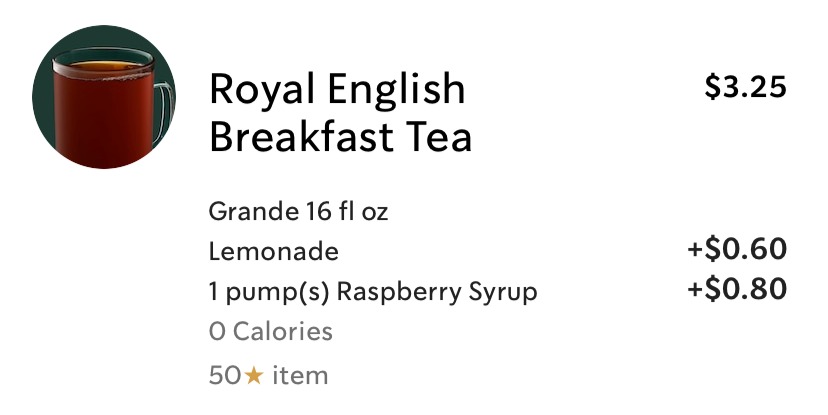Viewport: 828px width, 415px height.
Task: Click the 0 Calories label
Action: (270, 332)
